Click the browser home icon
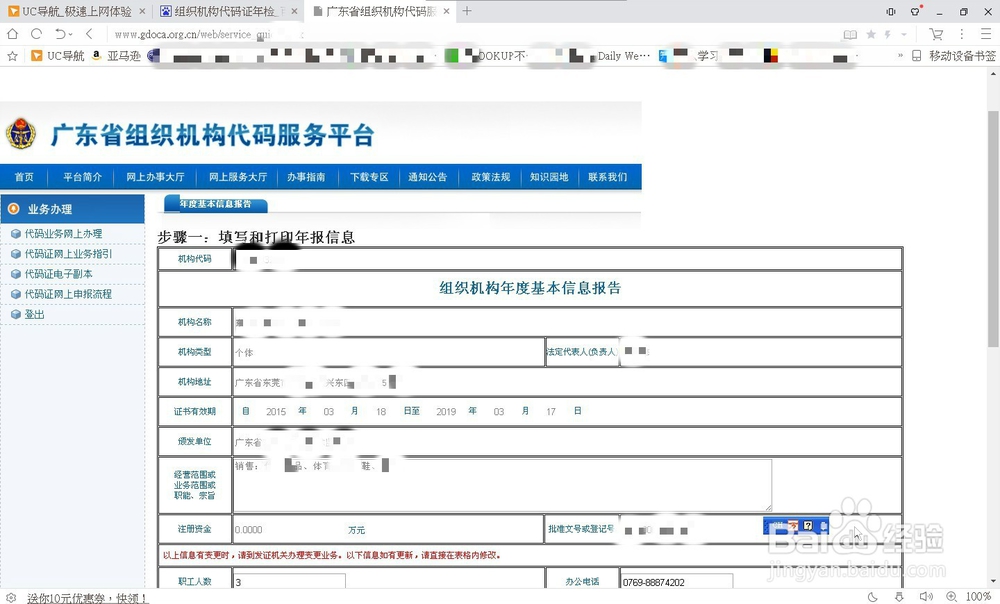The image size is (1000, 604). click(x=12, y=34)
